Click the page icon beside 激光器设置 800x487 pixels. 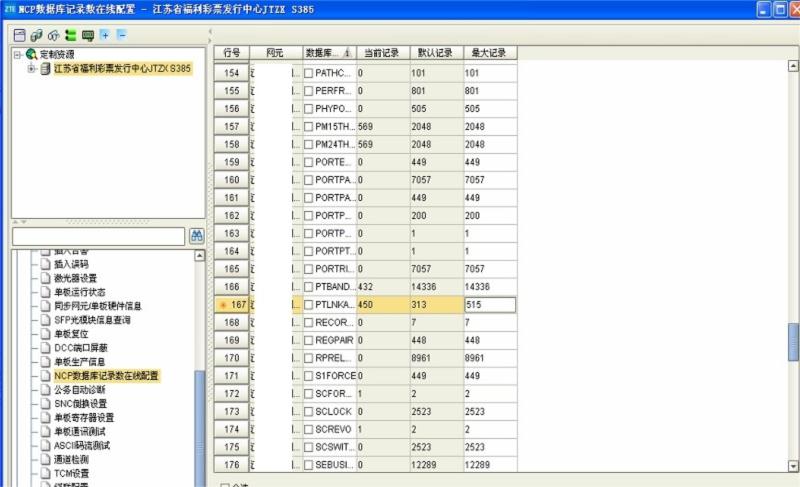coord(44,278)
